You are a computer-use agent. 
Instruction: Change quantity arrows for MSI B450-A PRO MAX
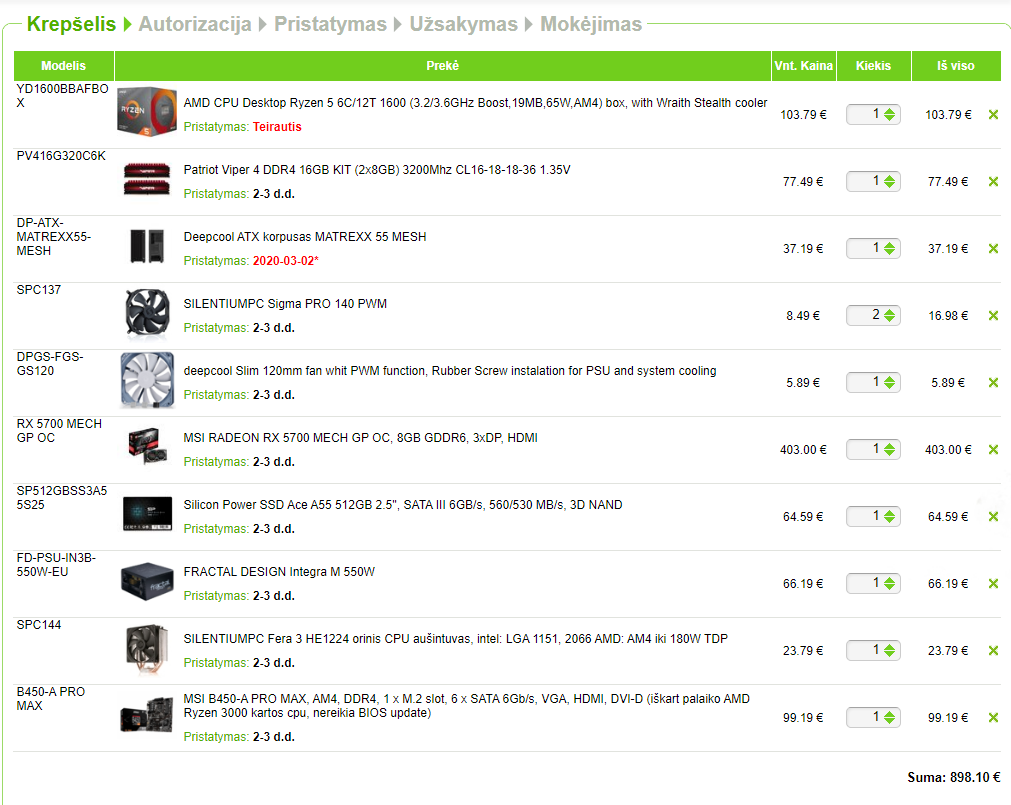(x=890, y=718)
